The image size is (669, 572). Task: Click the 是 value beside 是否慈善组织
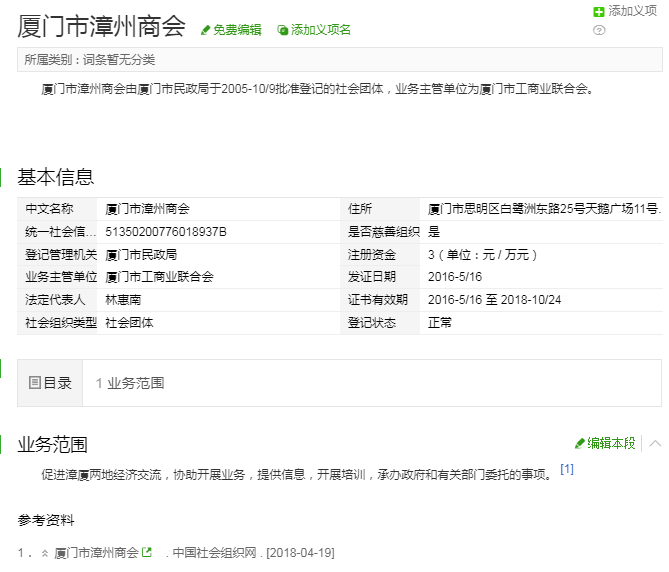coord(434,232)
